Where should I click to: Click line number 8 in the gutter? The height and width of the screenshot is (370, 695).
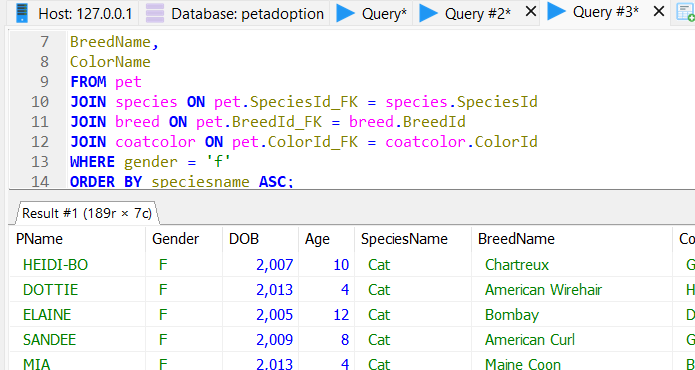tap(44, 62)
